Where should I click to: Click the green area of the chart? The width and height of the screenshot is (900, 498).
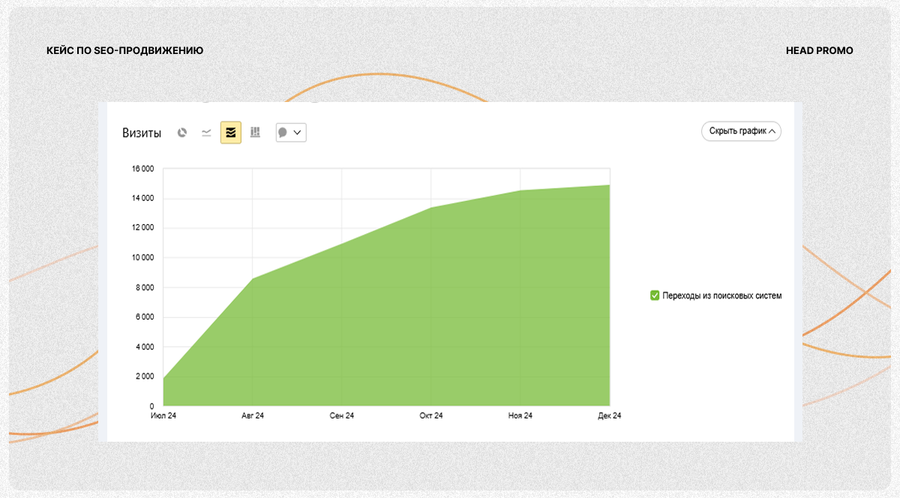pos(430,321)
